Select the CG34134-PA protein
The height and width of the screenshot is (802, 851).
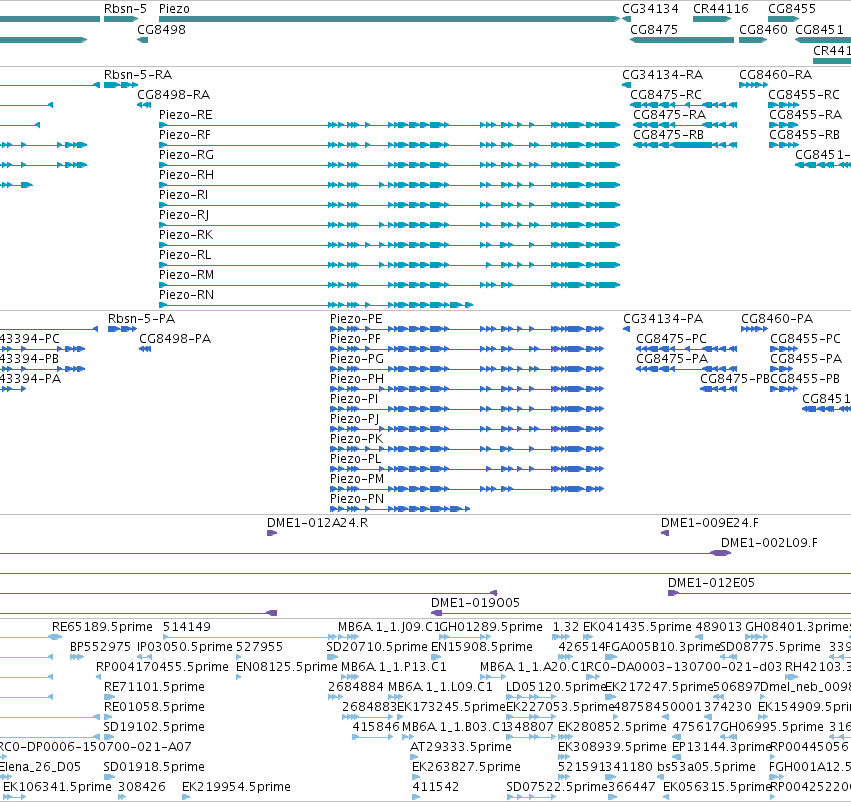click(x=626, y=329)
